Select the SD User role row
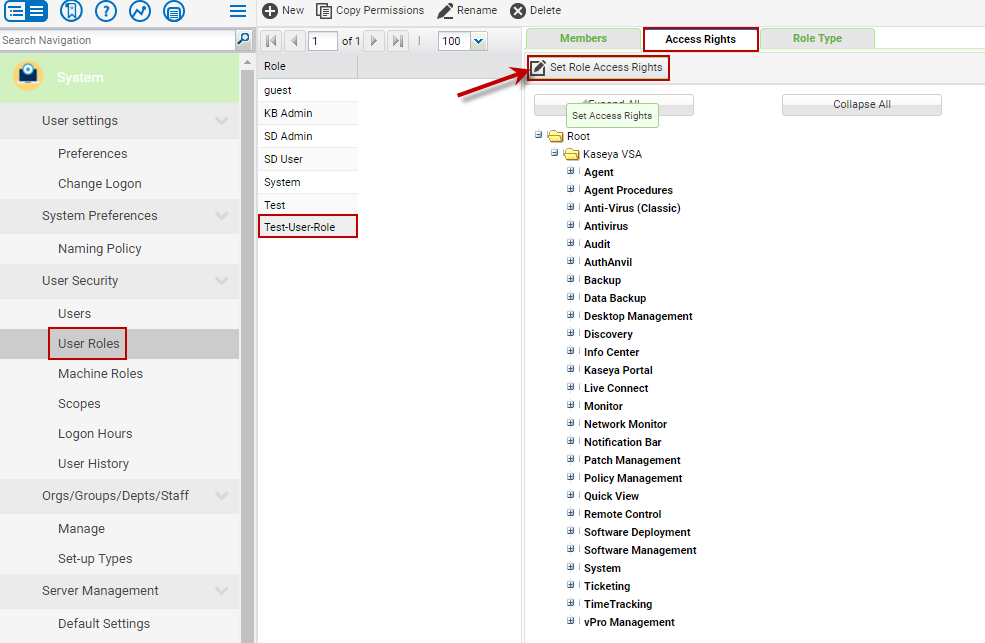Viewport: 985px width, 643px height. [x=308, y=159]
